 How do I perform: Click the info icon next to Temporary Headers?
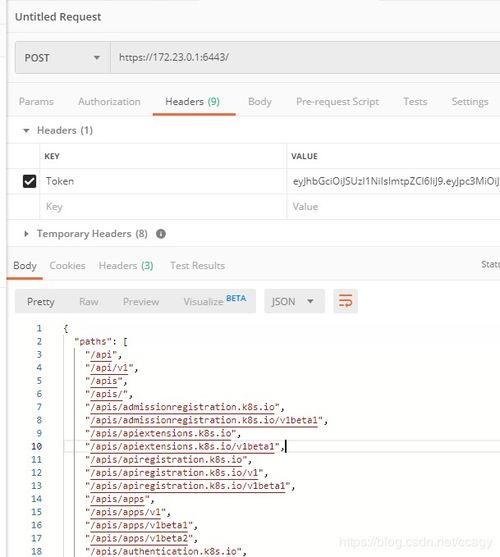(x=161, y=234)
